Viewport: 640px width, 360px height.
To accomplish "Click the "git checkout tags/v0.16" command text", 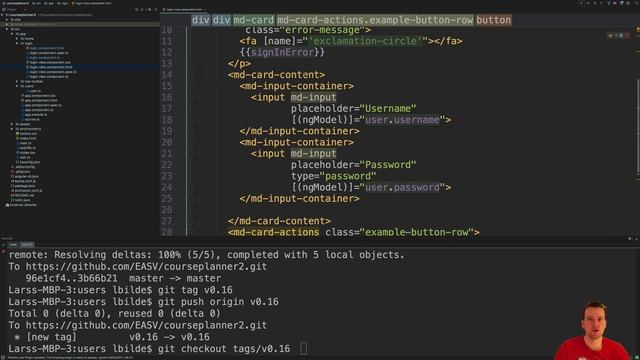I will 224,349.
